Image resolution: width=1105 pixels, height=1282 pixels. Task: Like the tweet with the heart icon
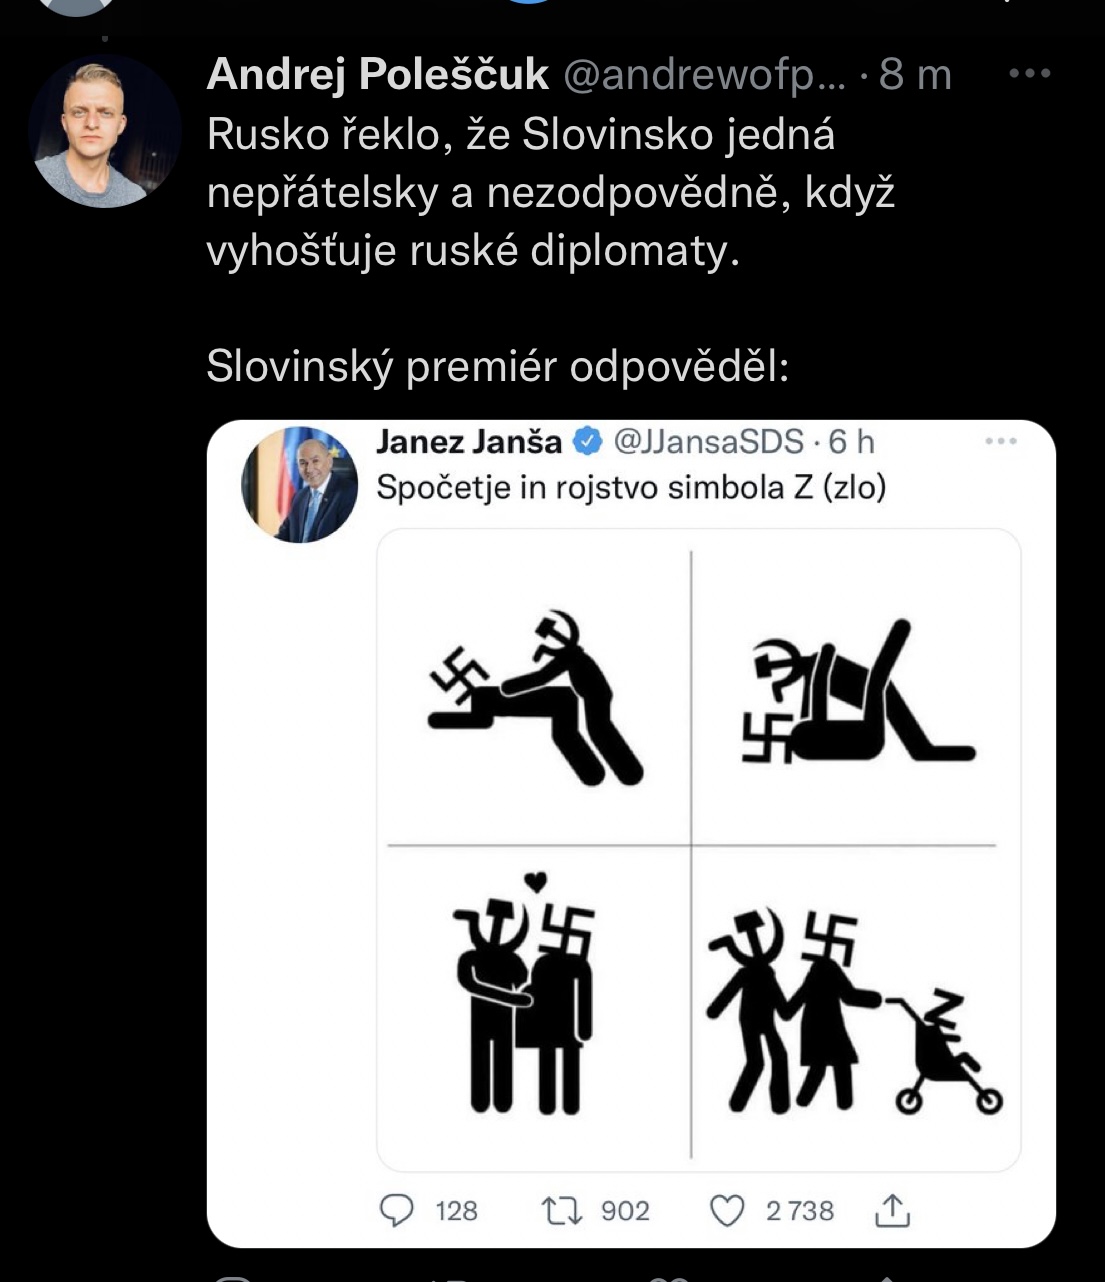[727, 1211]
